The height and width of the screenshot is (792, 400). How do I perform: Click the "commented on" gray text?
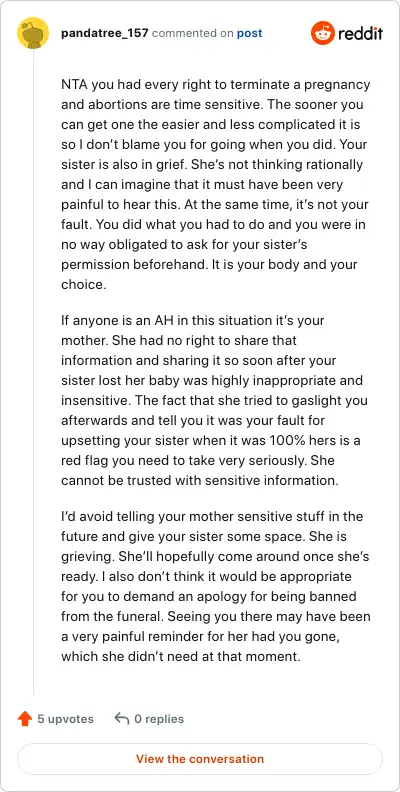(192, 33)
